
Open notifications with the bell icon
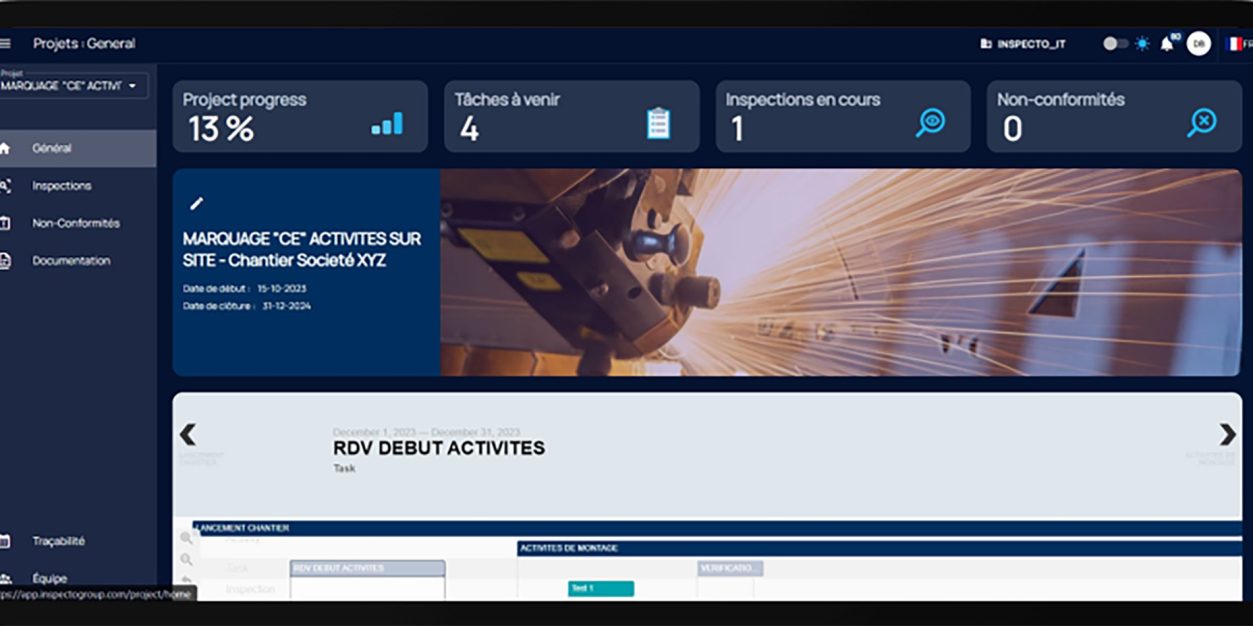1166,44
